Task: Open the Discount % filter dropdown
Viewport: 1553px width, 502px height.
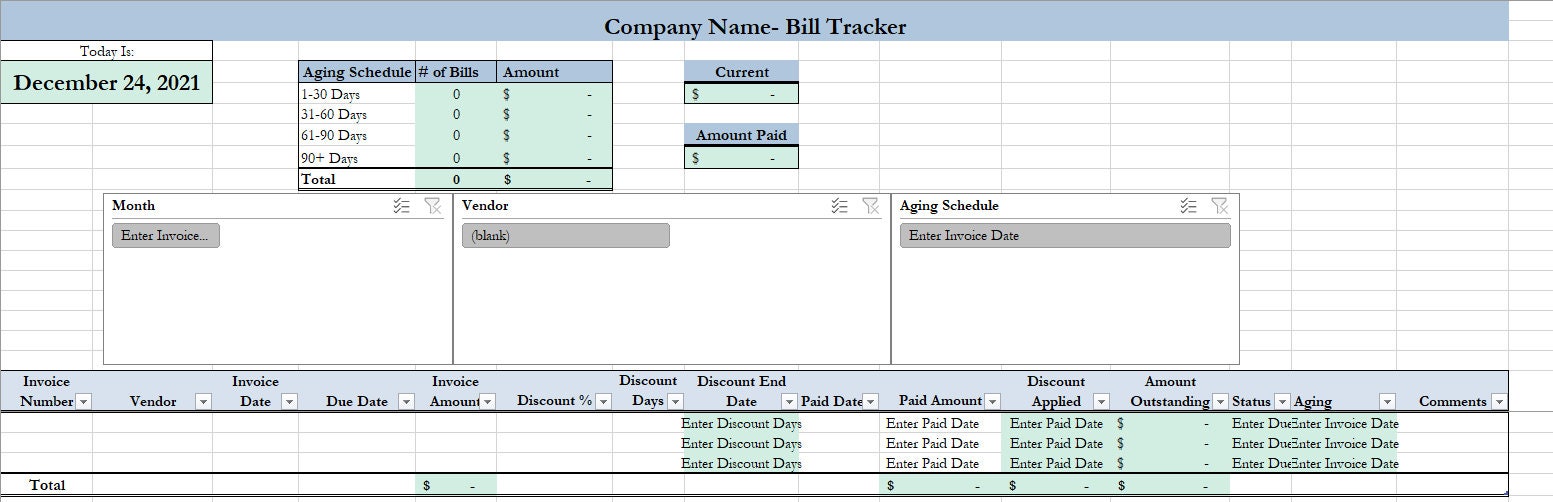Action: [x=603, y=402]
